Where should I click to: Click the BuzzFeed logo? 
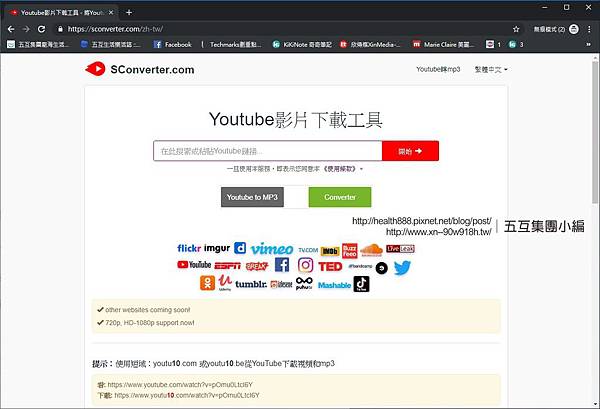point(349,251)
